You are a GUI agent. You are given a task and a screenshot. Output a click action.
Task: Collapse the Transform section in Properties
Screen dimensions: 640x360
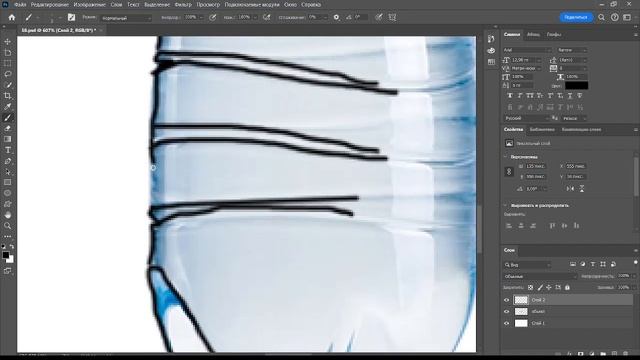point(506,157)
